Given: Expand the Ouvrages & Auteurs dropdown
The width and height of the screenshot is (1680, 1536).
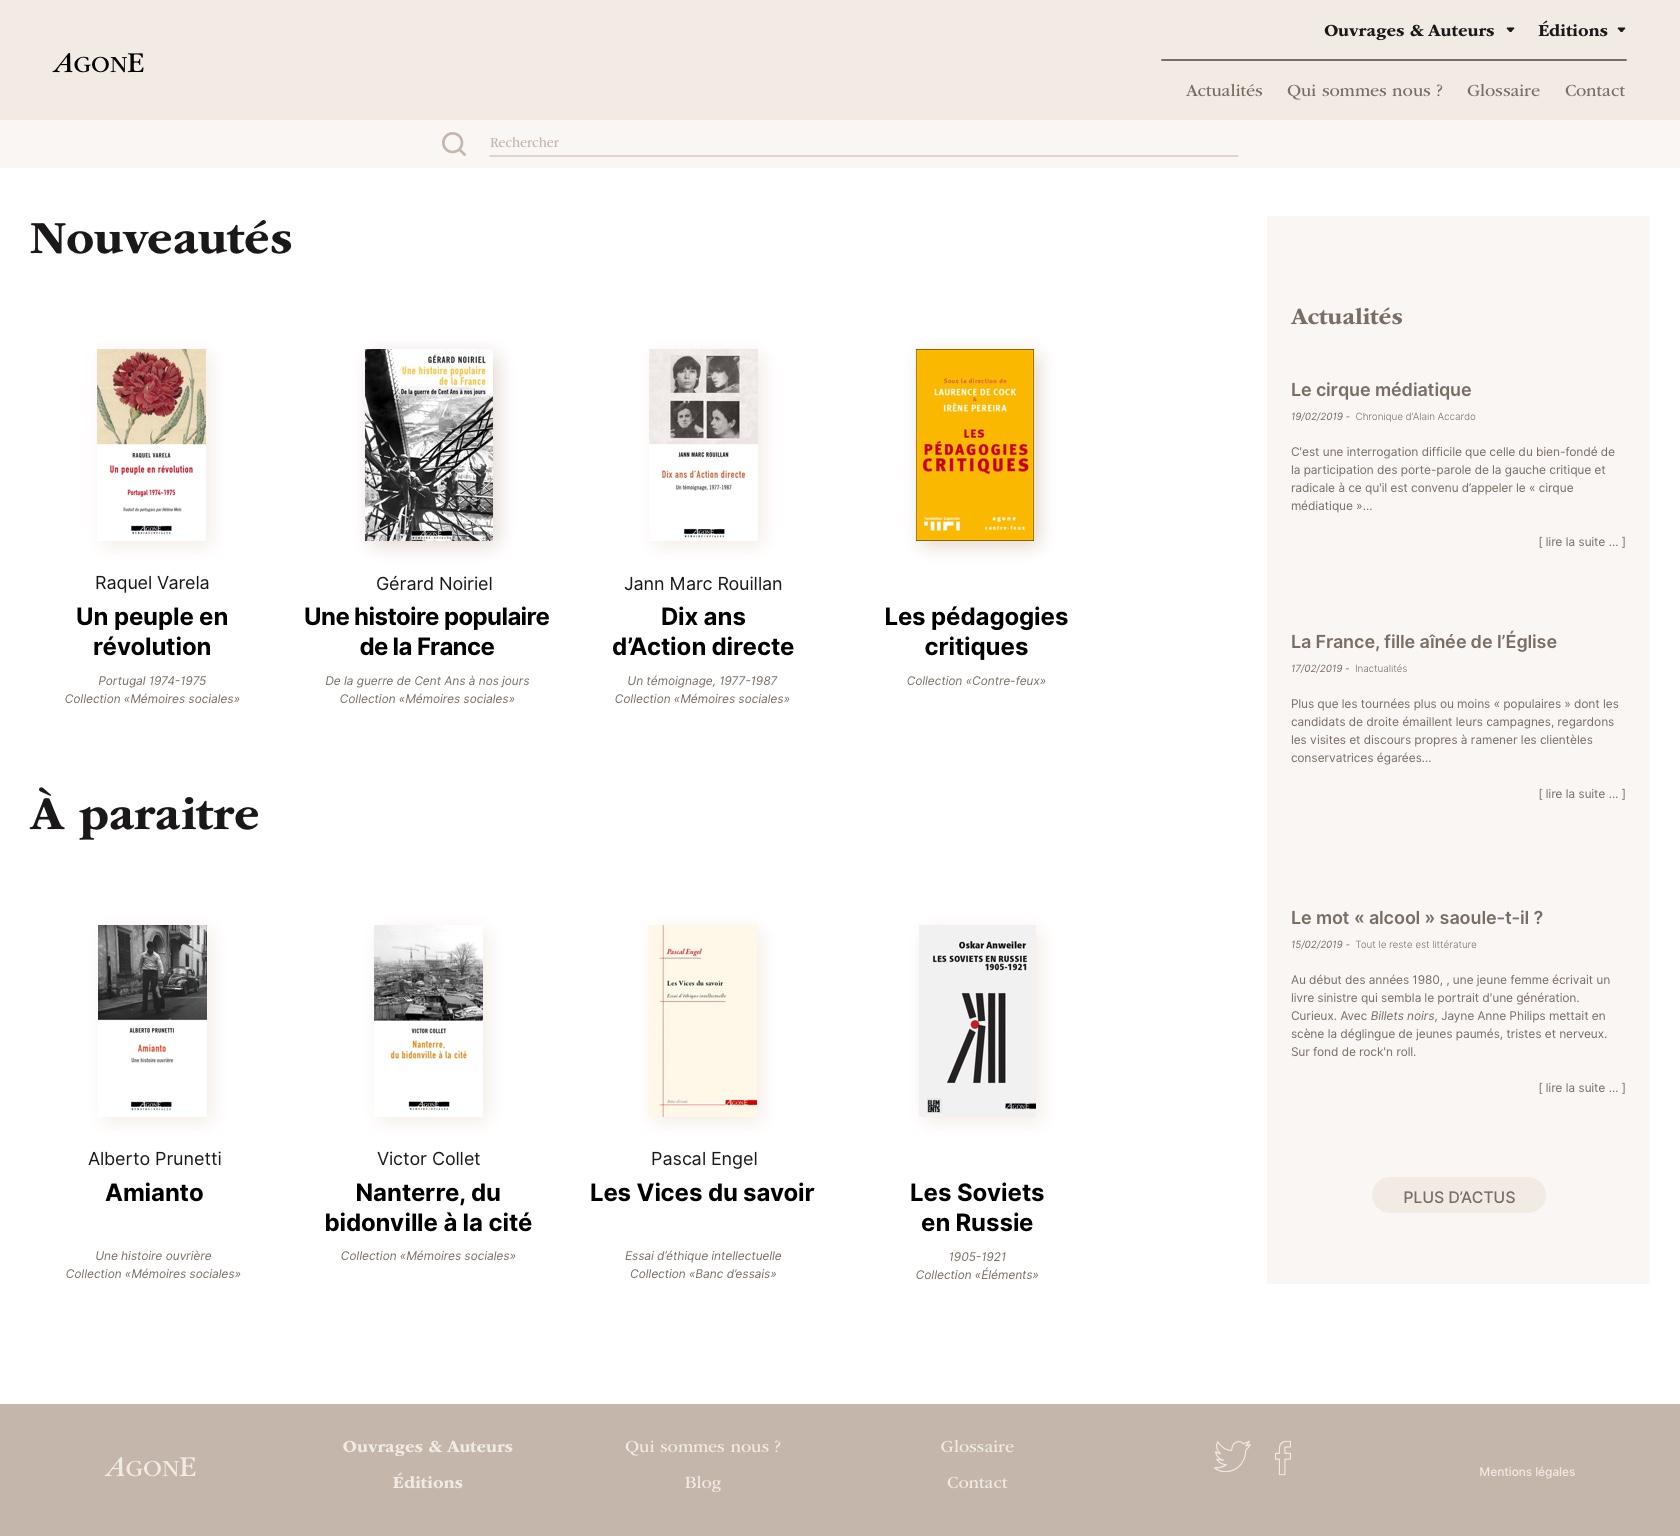Looking at the screenshot, I should [1418, 30].
